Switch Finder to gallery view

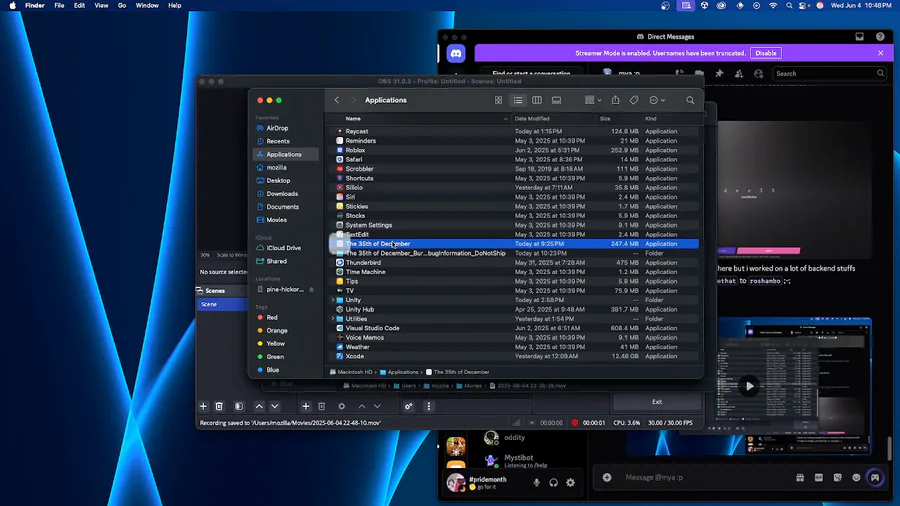(x=556, y=100)
